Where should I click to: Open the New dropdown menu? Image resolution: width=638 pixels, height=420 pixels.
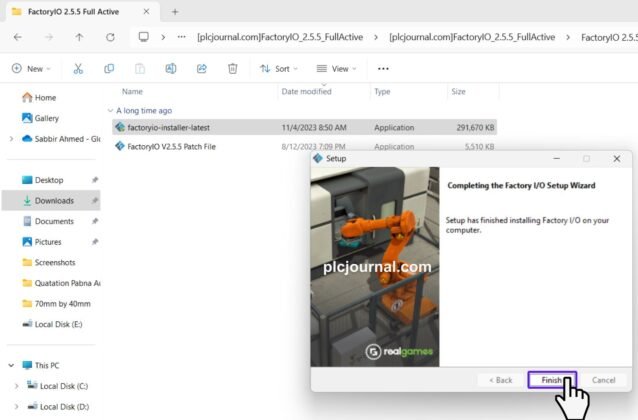[x=33, y=69]
